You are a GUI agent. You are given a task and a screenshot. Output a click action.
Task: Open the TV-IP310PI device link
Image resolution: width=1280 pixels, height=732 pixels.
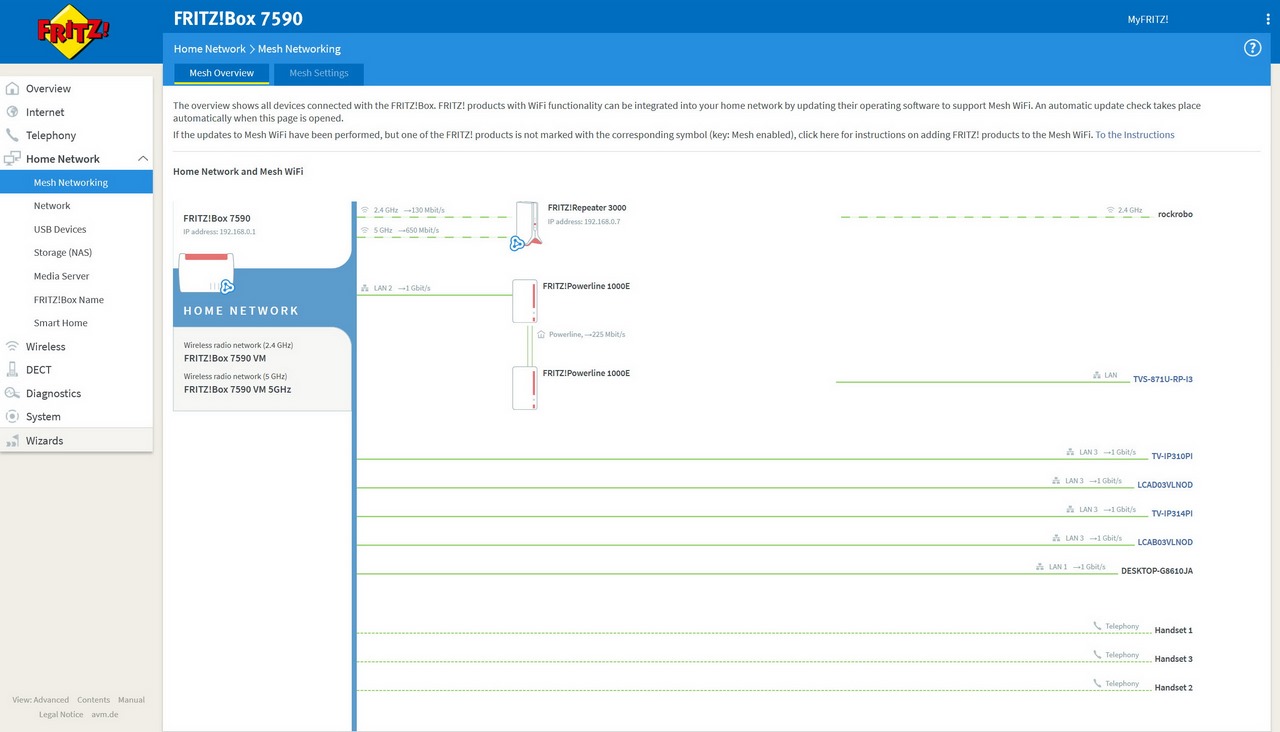point(1172,456)
